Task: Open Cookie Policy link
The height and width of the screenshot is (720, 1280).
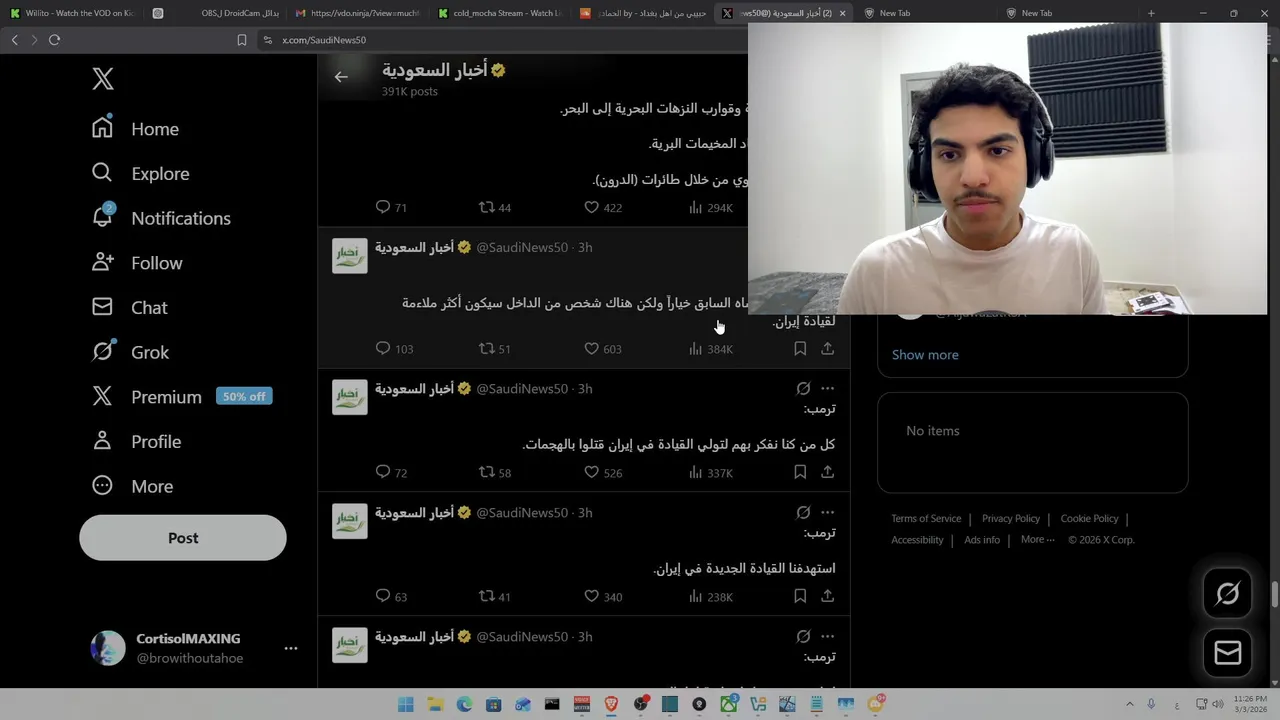Action: point(1089,518)
